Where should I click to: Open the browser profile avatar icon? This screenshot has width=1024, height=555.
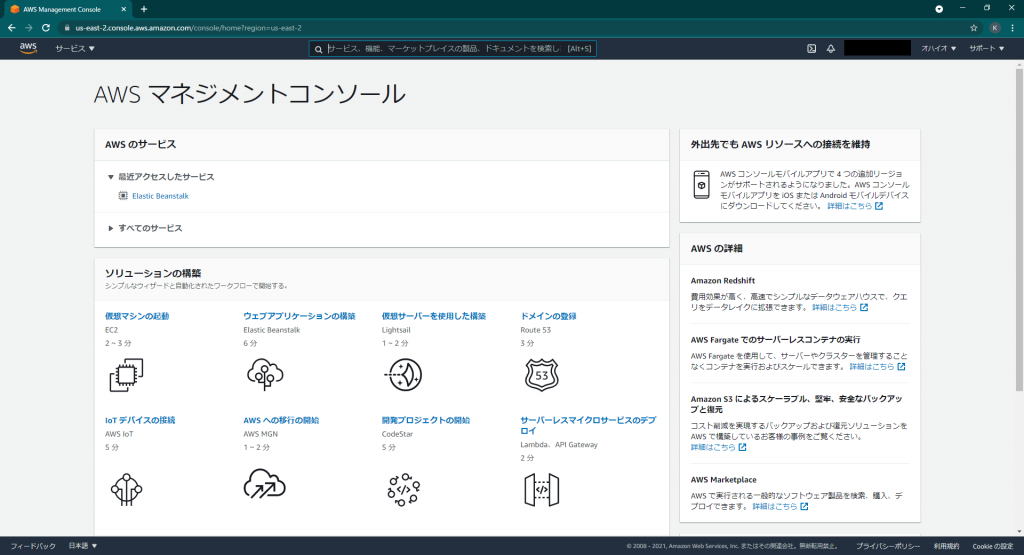click(x=995, y=28)
